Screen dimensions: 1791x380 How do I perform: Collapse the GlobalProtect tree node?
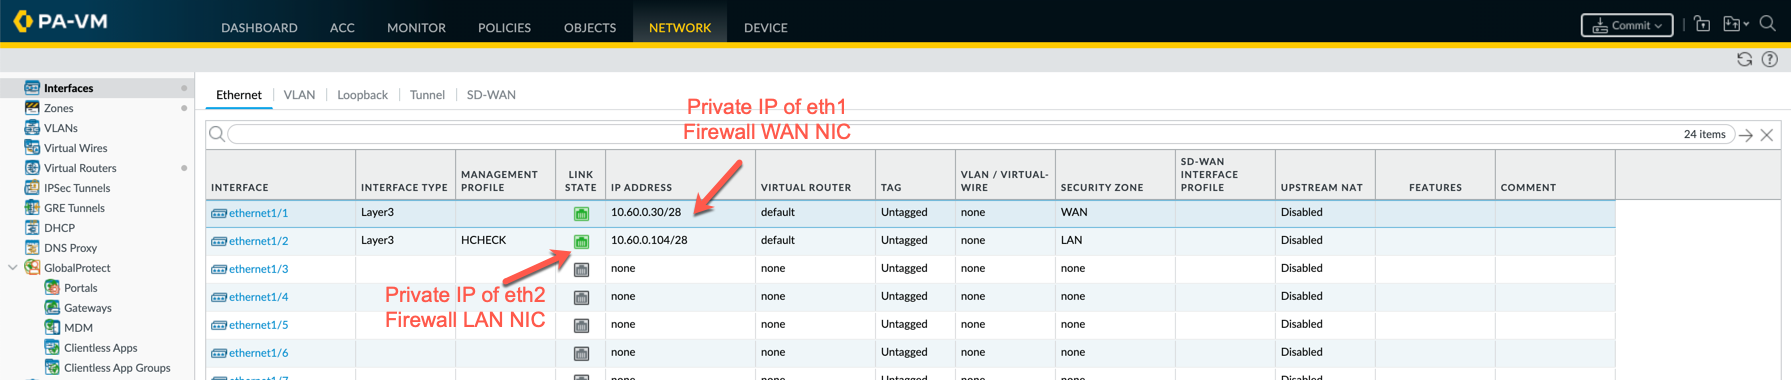coord(13,268)
